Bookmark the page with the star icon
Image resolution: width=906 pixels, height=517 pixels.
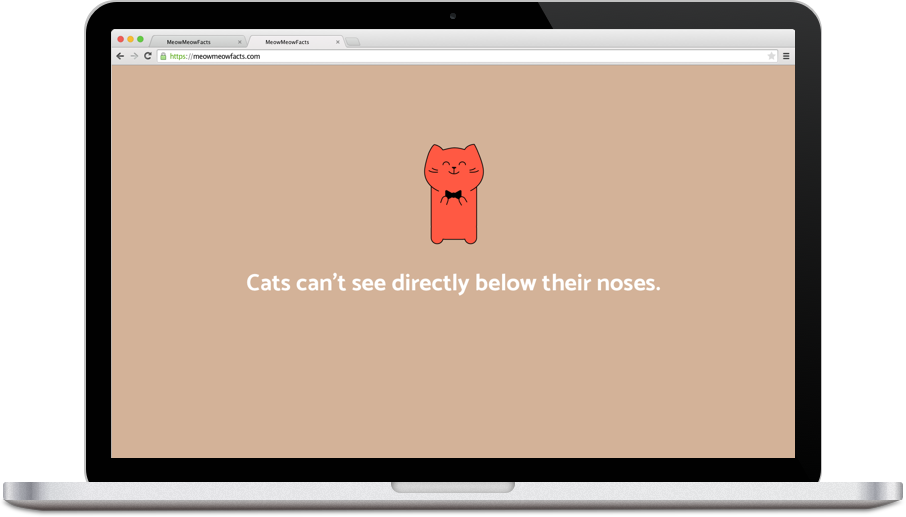pyautogui.click(x=771, y=56)
